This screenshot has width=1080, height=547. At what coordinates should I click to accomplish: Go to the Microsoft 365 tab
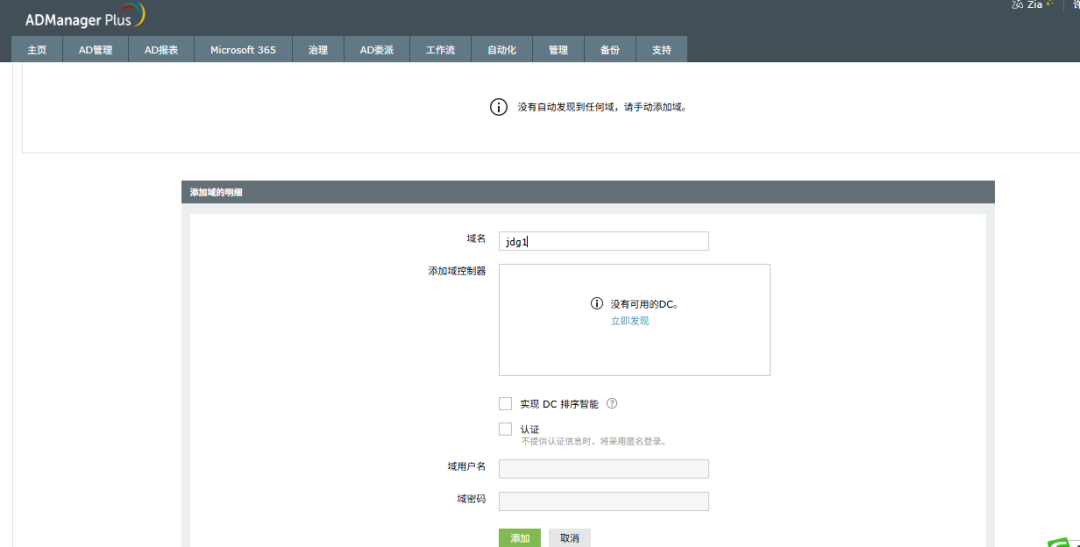tap(243, 50)
